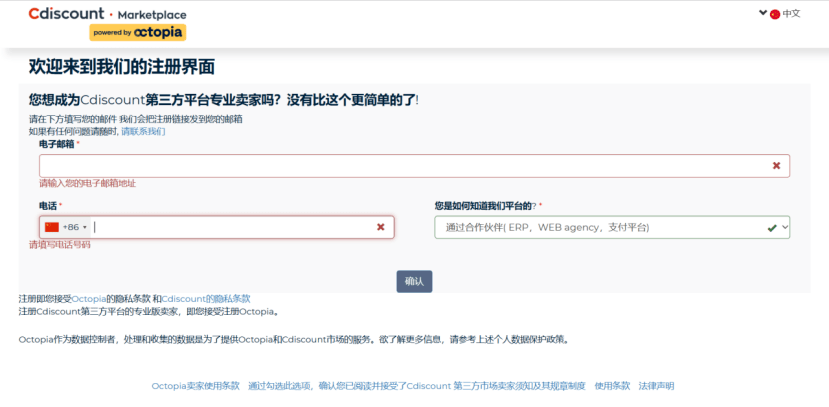
Task: Click the green checkmark in partner dropdown
Action: tap(771, 228)
